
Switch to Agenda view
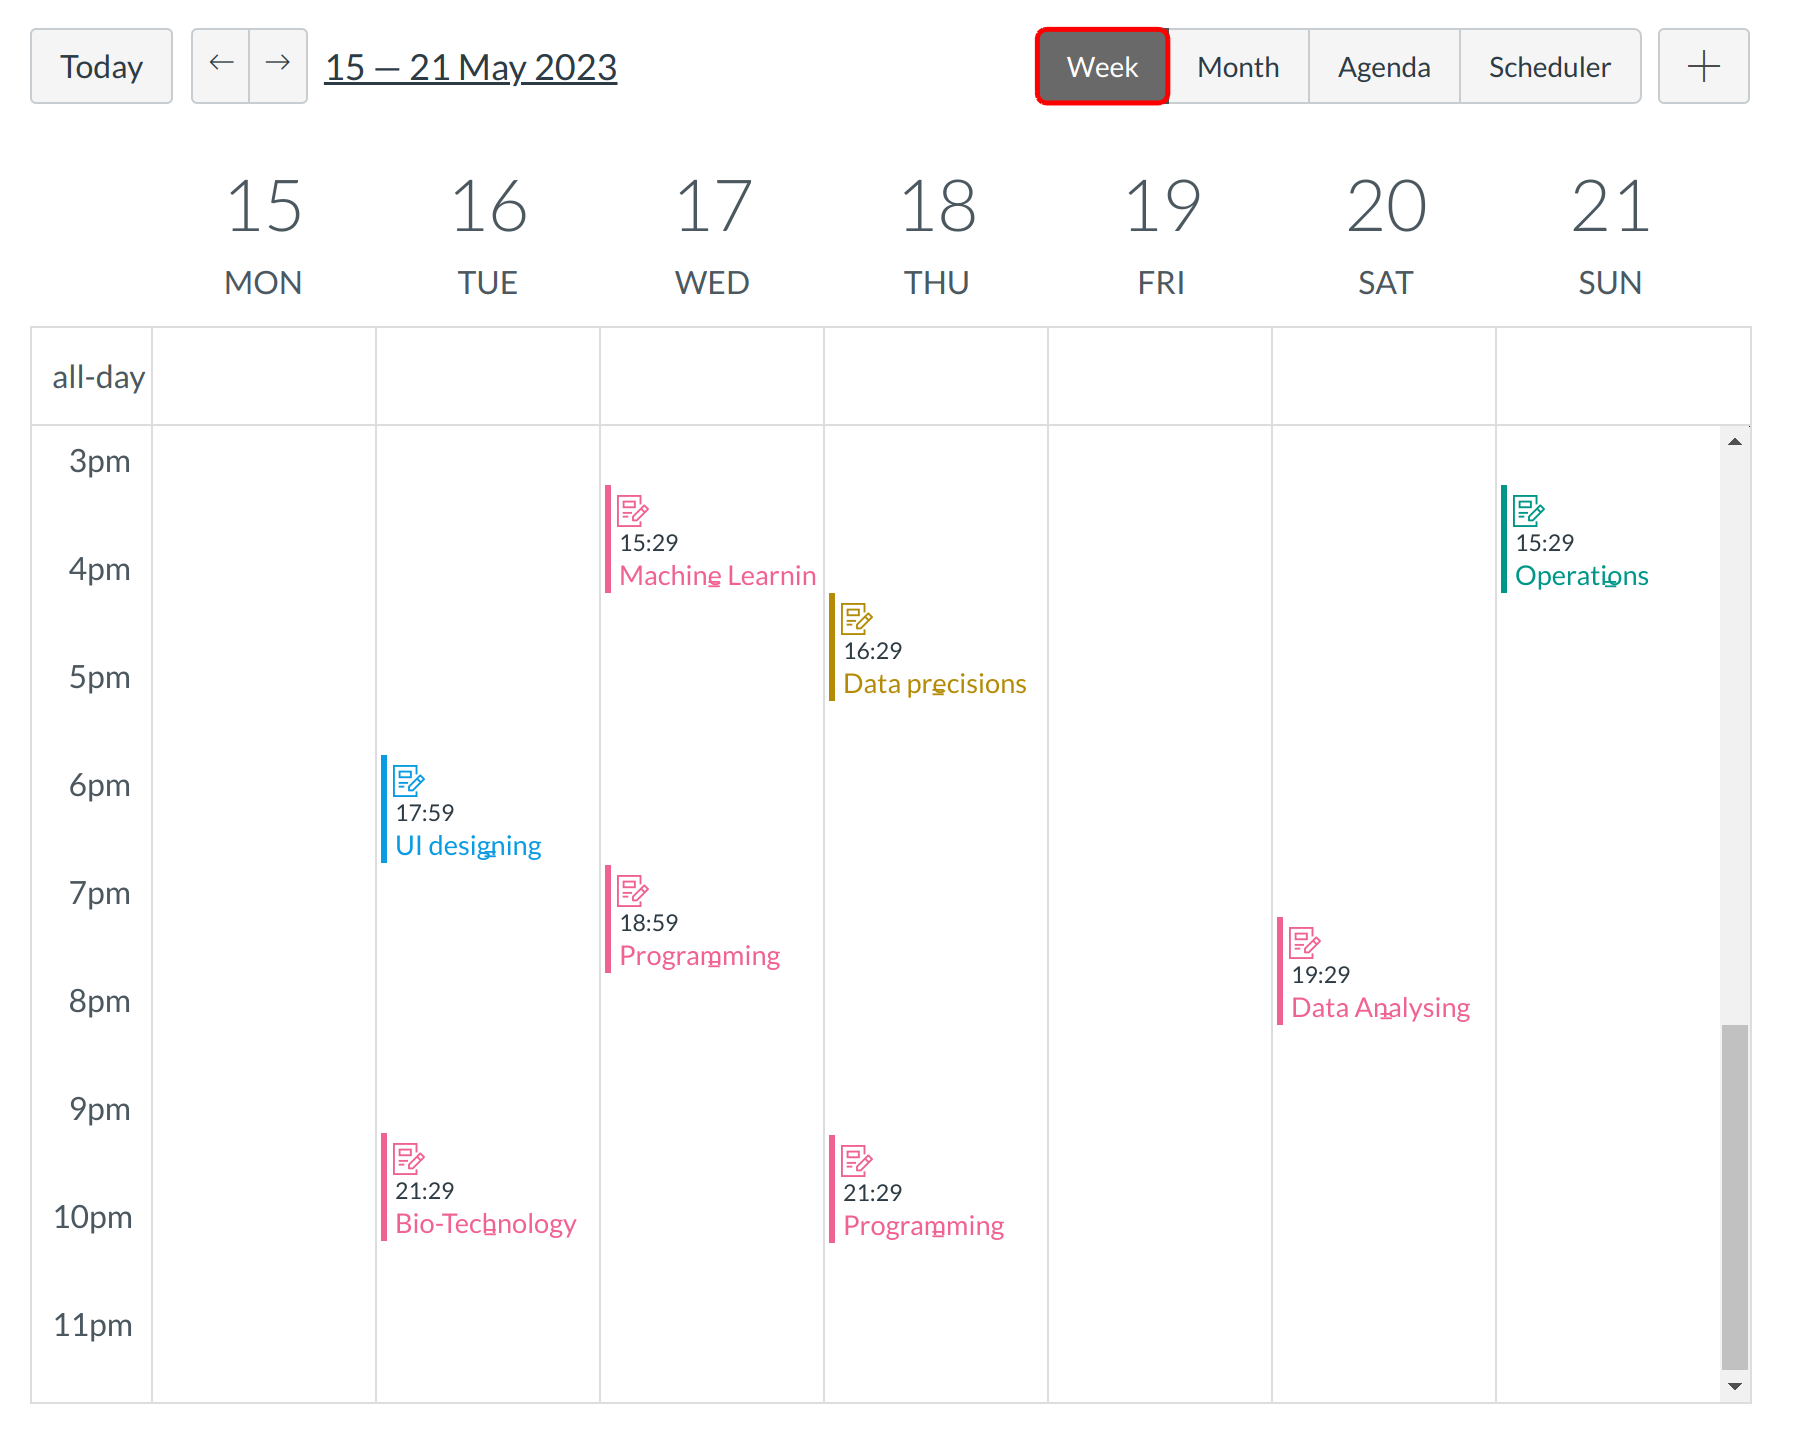[x=1384, y=66]
